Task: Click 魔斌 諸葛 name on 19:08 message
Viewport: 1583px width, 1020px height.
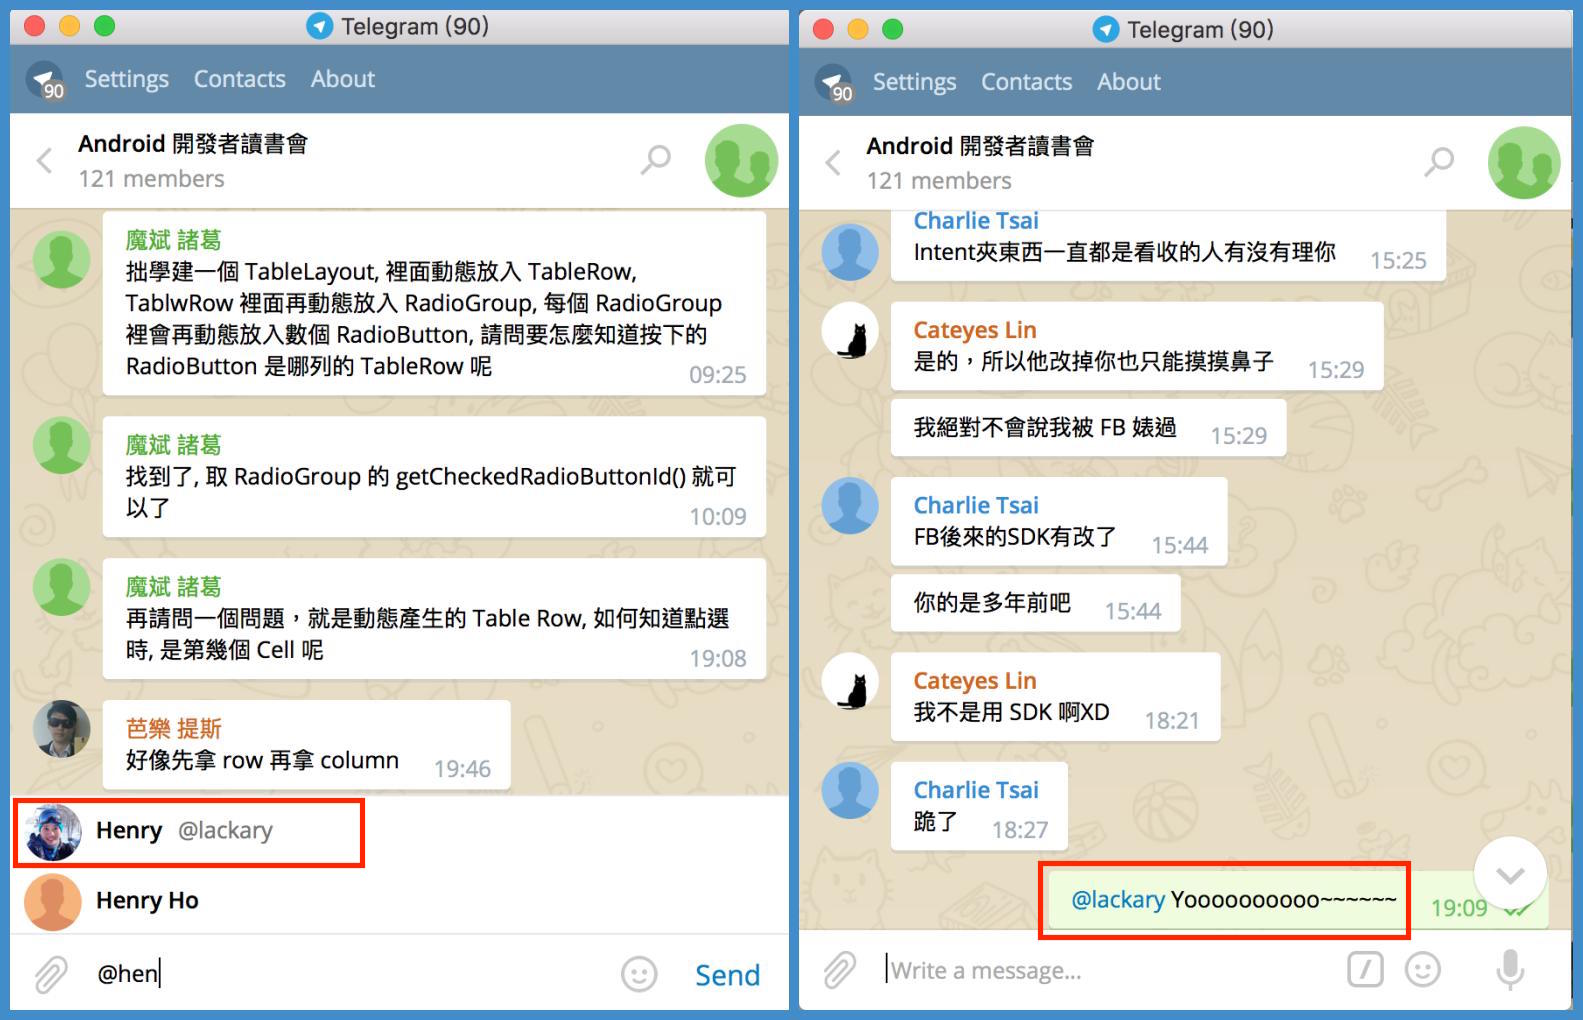Action: coord(173,587)
